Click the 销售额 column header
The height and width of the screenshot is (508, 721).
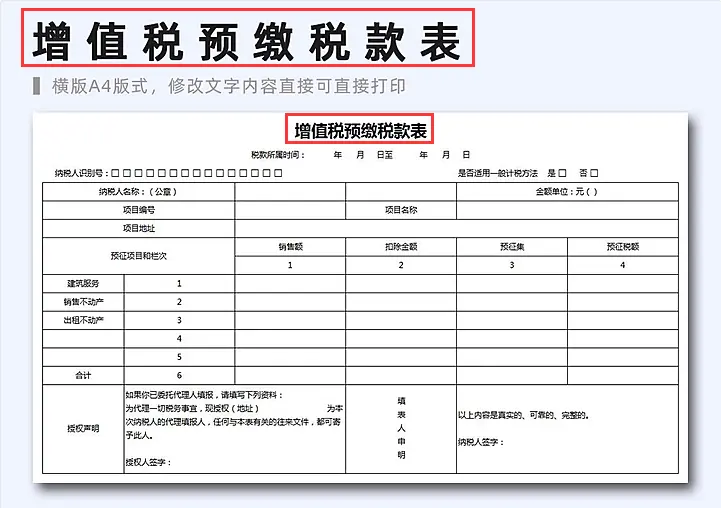290,246
